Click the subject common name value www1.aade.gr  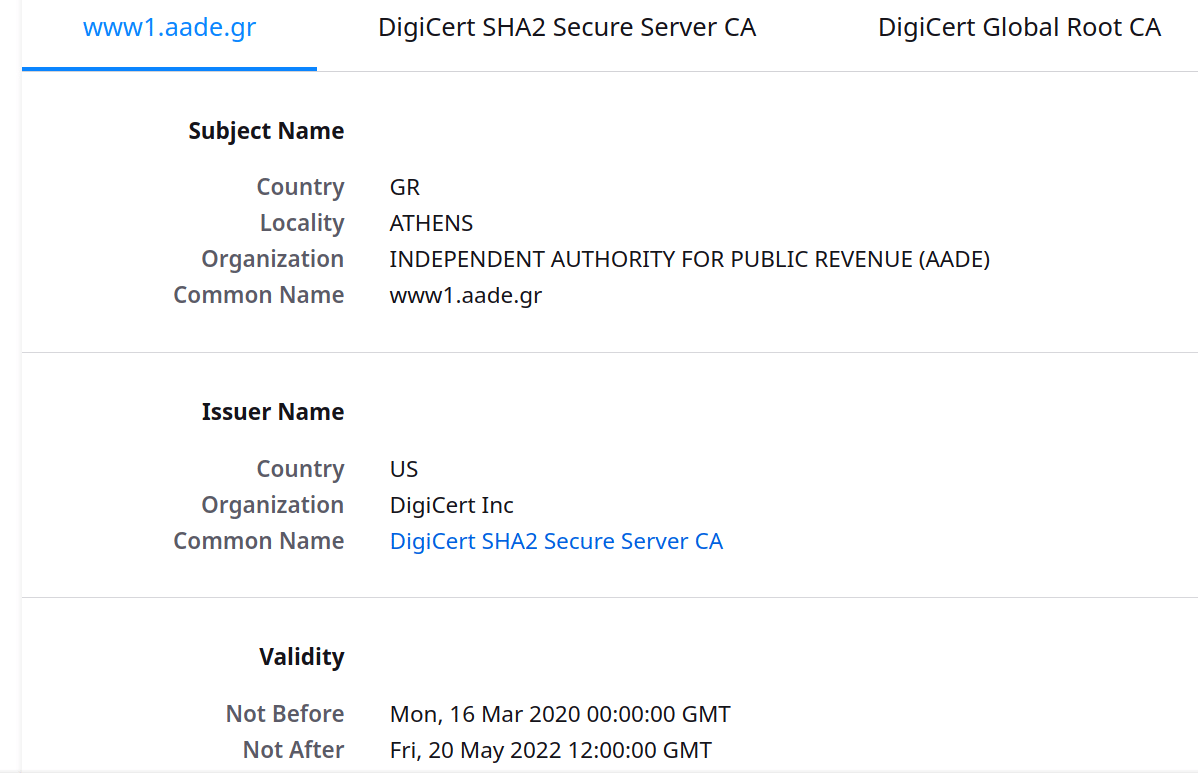(465, 295)
